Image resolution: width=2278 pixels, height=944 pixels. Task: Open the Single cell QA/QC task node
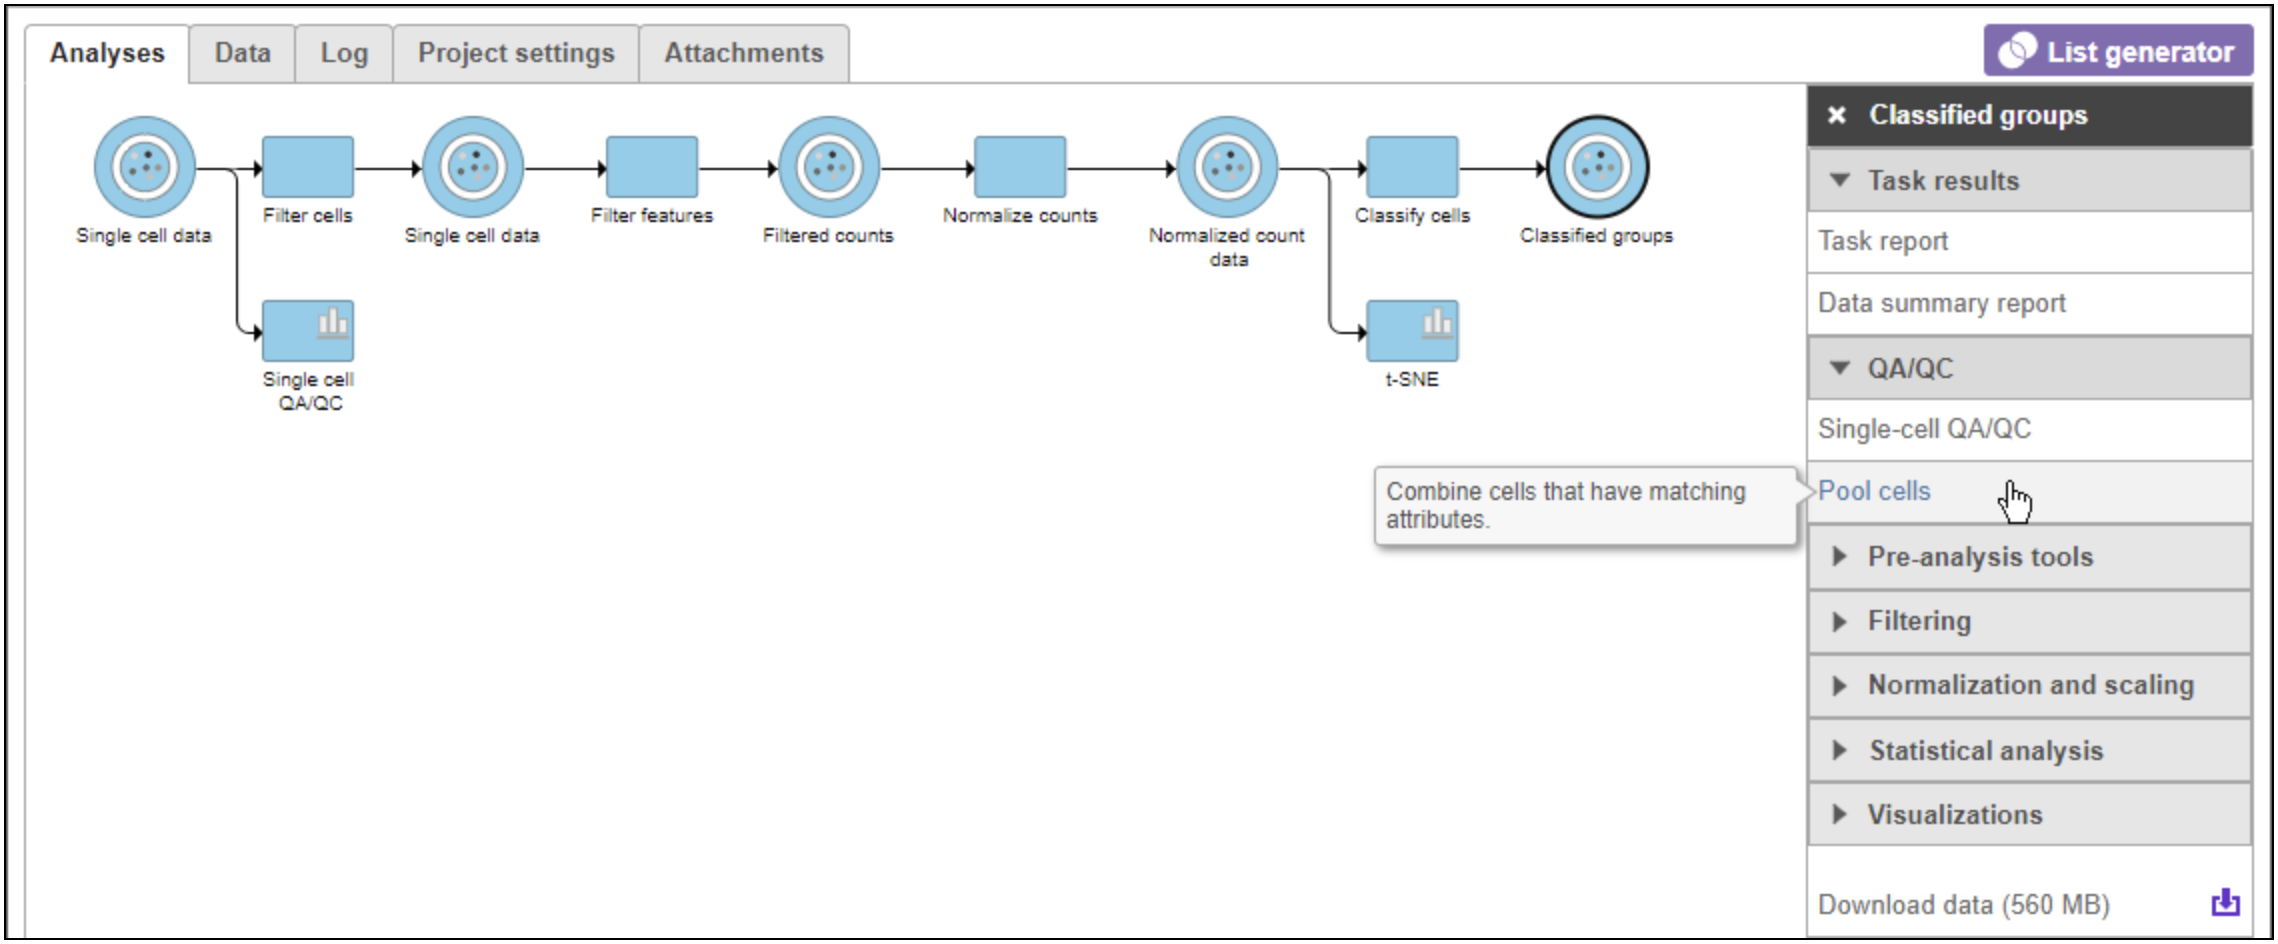click(308, 331)
